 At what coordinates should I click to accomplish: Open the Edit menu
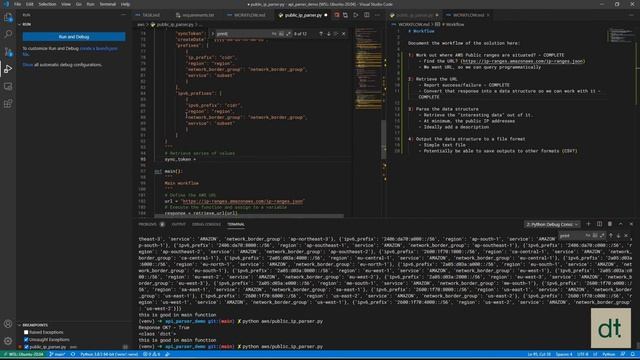click(30, 4)
